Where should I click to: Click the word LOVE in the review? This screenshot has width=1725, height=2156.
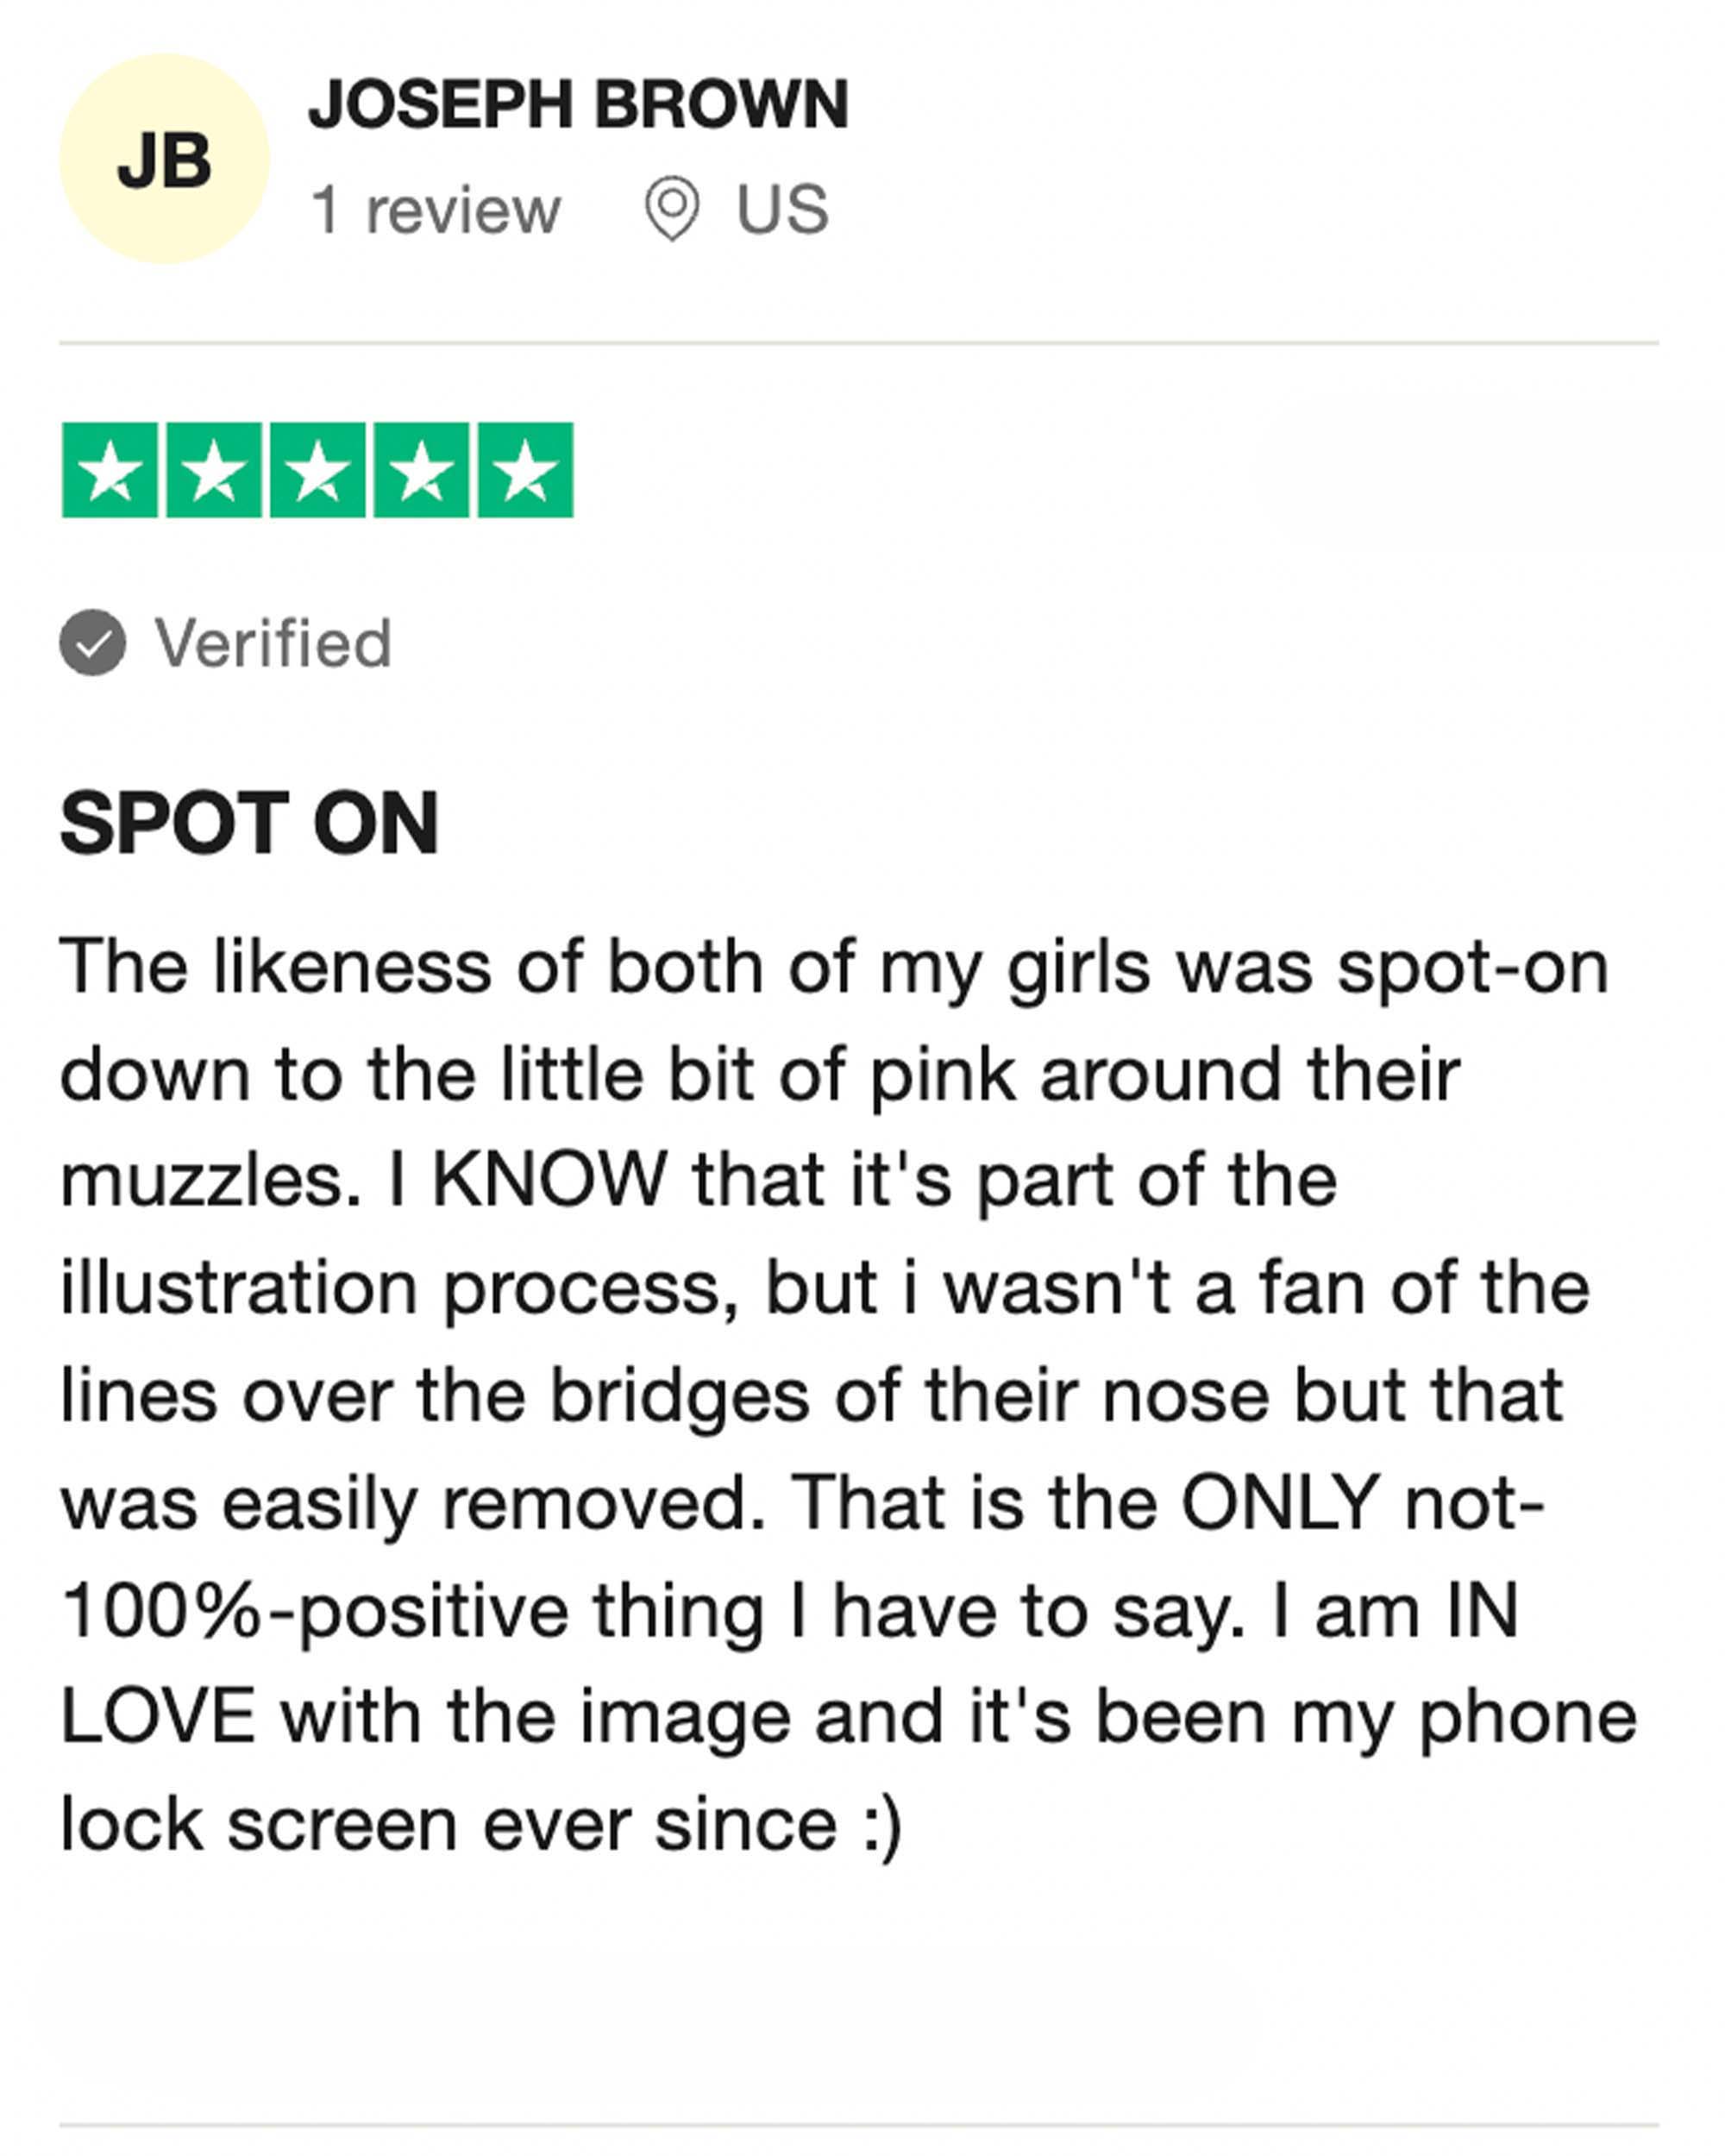(158, 1717)
